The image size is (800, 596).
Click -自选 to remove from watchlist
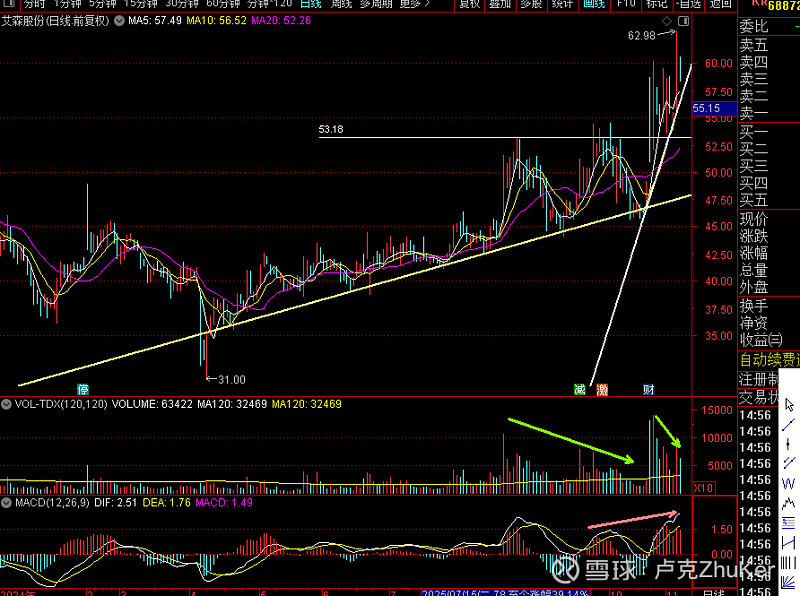click(688, 4)
